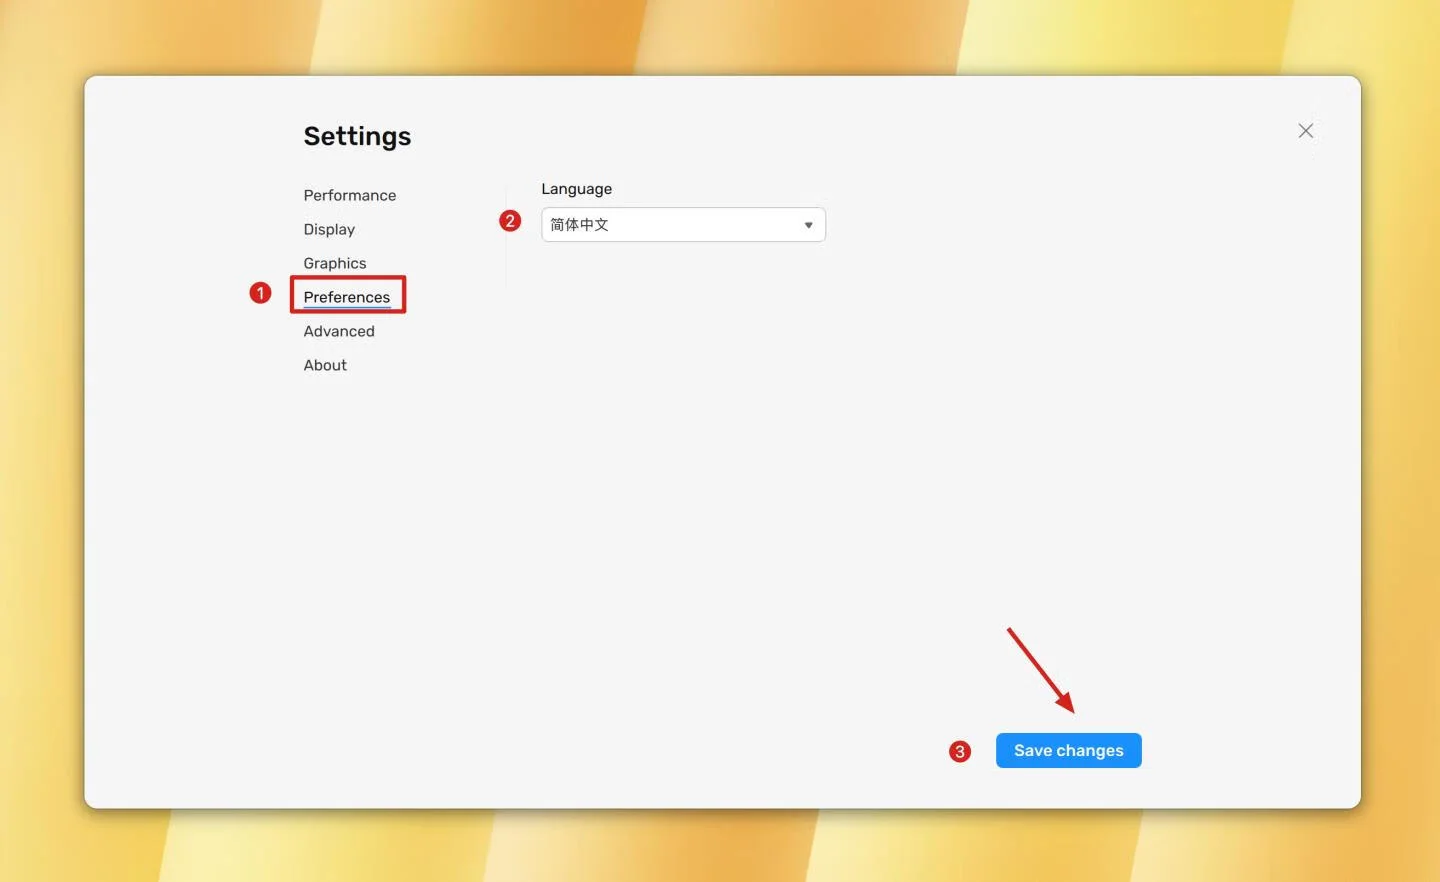Switch to the Display settings section

coord(329,229)
